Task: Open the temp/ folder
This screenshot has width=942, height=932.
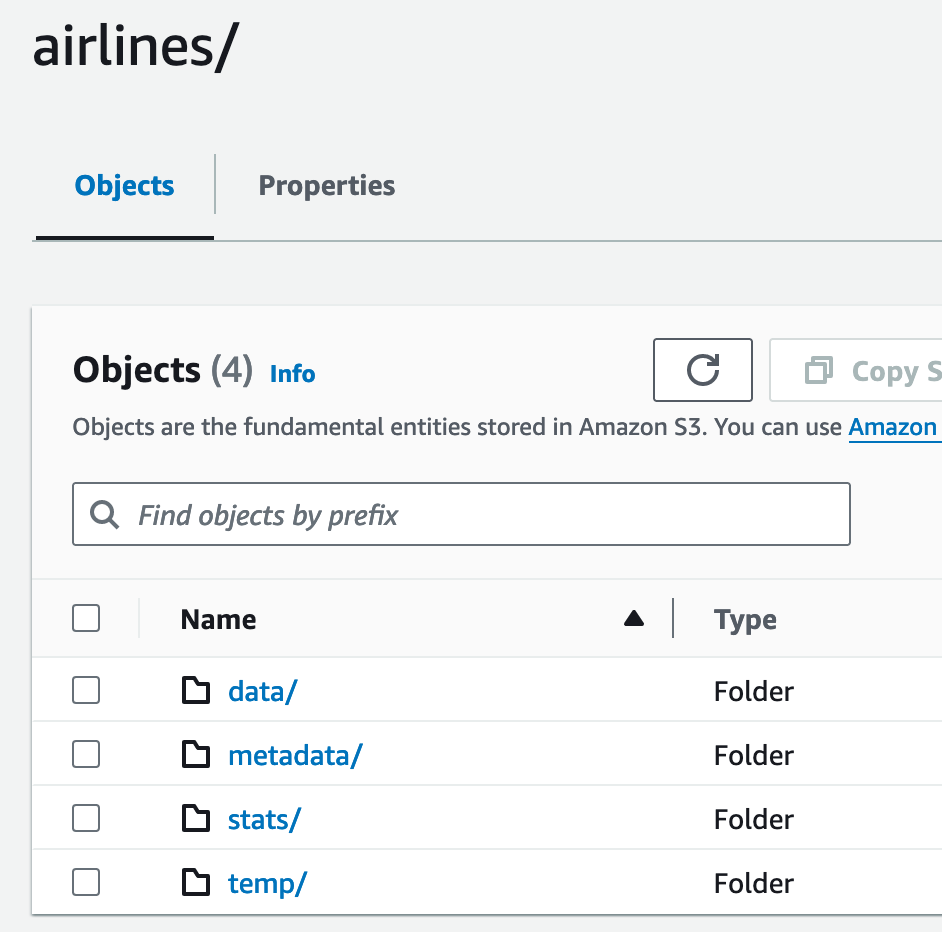Action: 266,882
